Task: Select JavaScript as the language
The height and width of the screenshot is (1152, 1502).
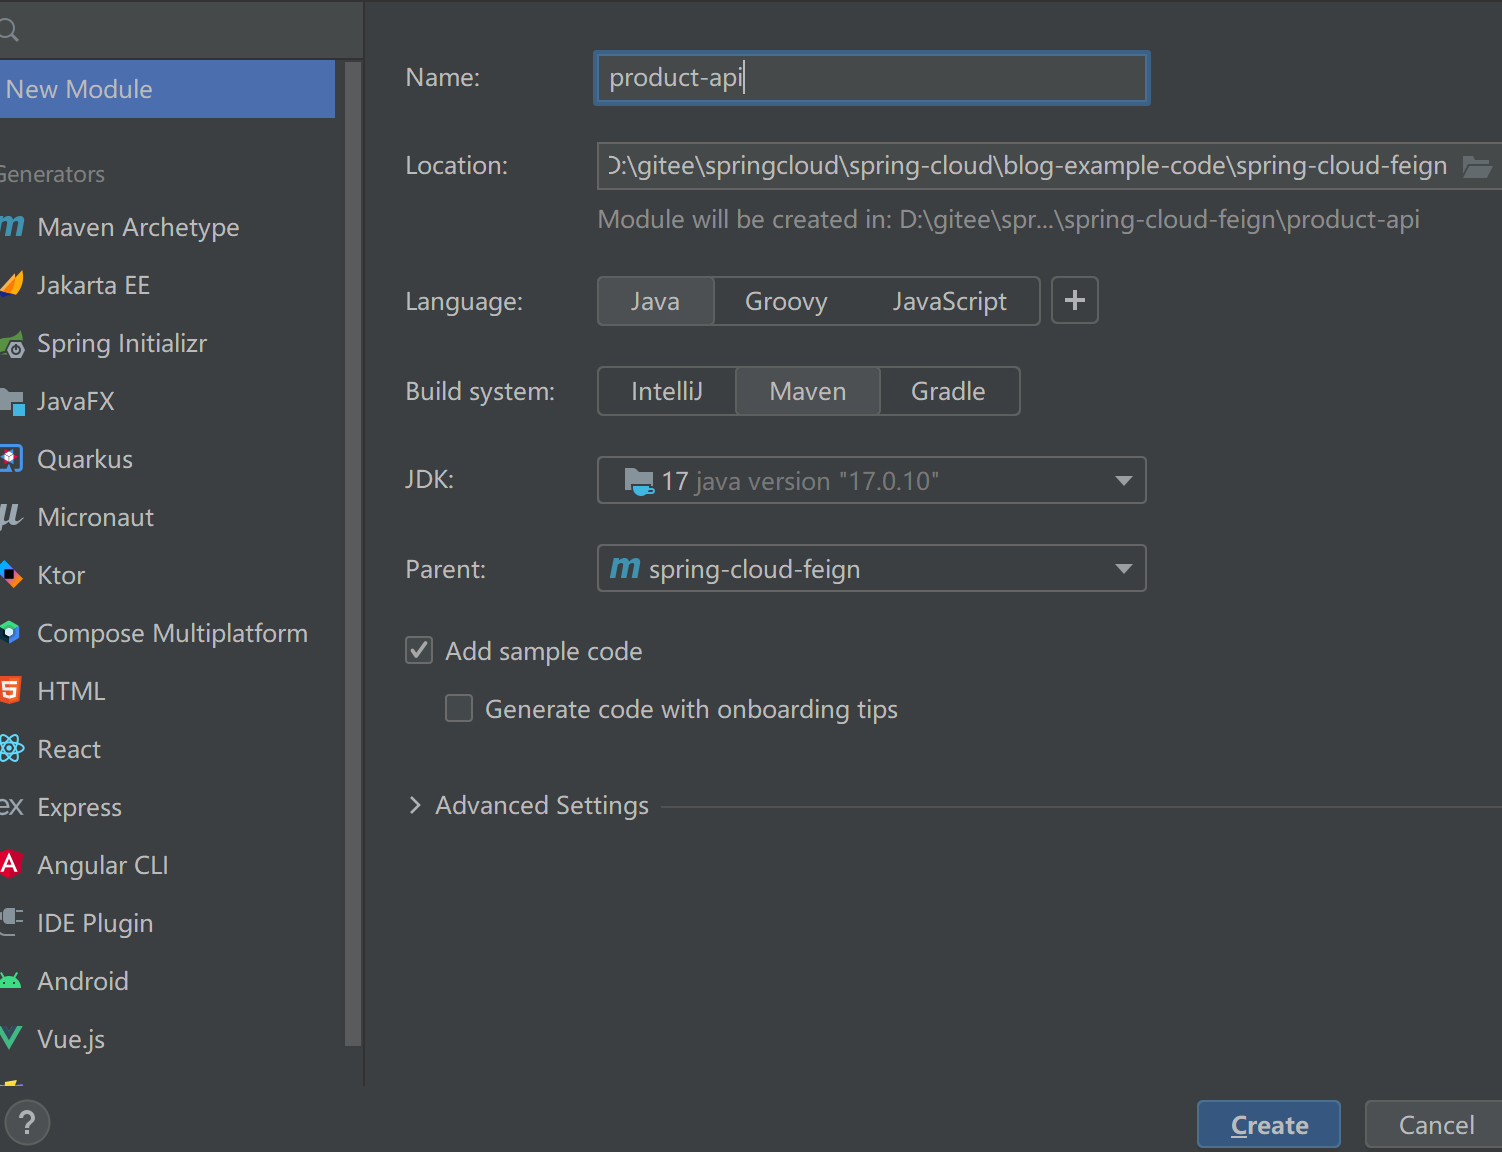Action: [x=949, y=301]
